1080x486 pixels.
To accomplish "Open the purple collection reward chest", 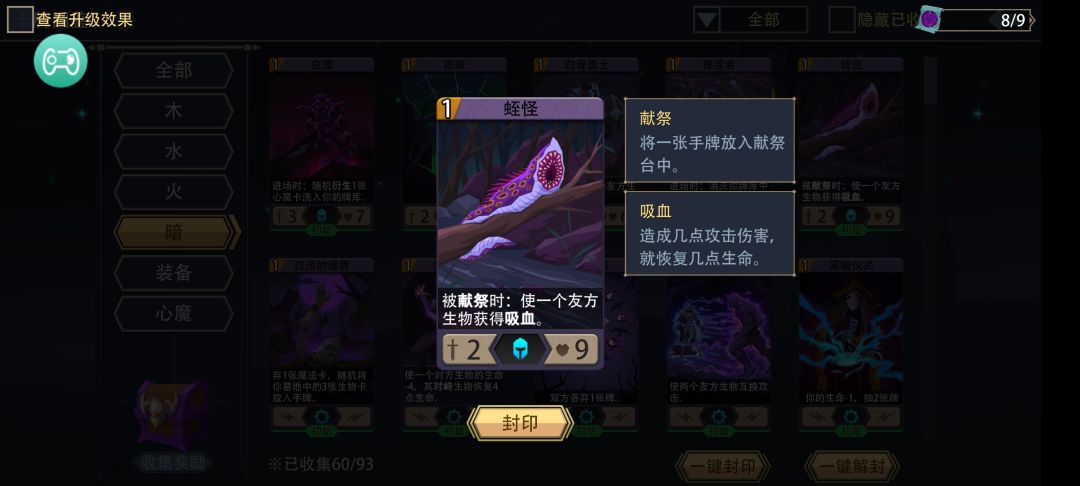I will pos(172,415).
